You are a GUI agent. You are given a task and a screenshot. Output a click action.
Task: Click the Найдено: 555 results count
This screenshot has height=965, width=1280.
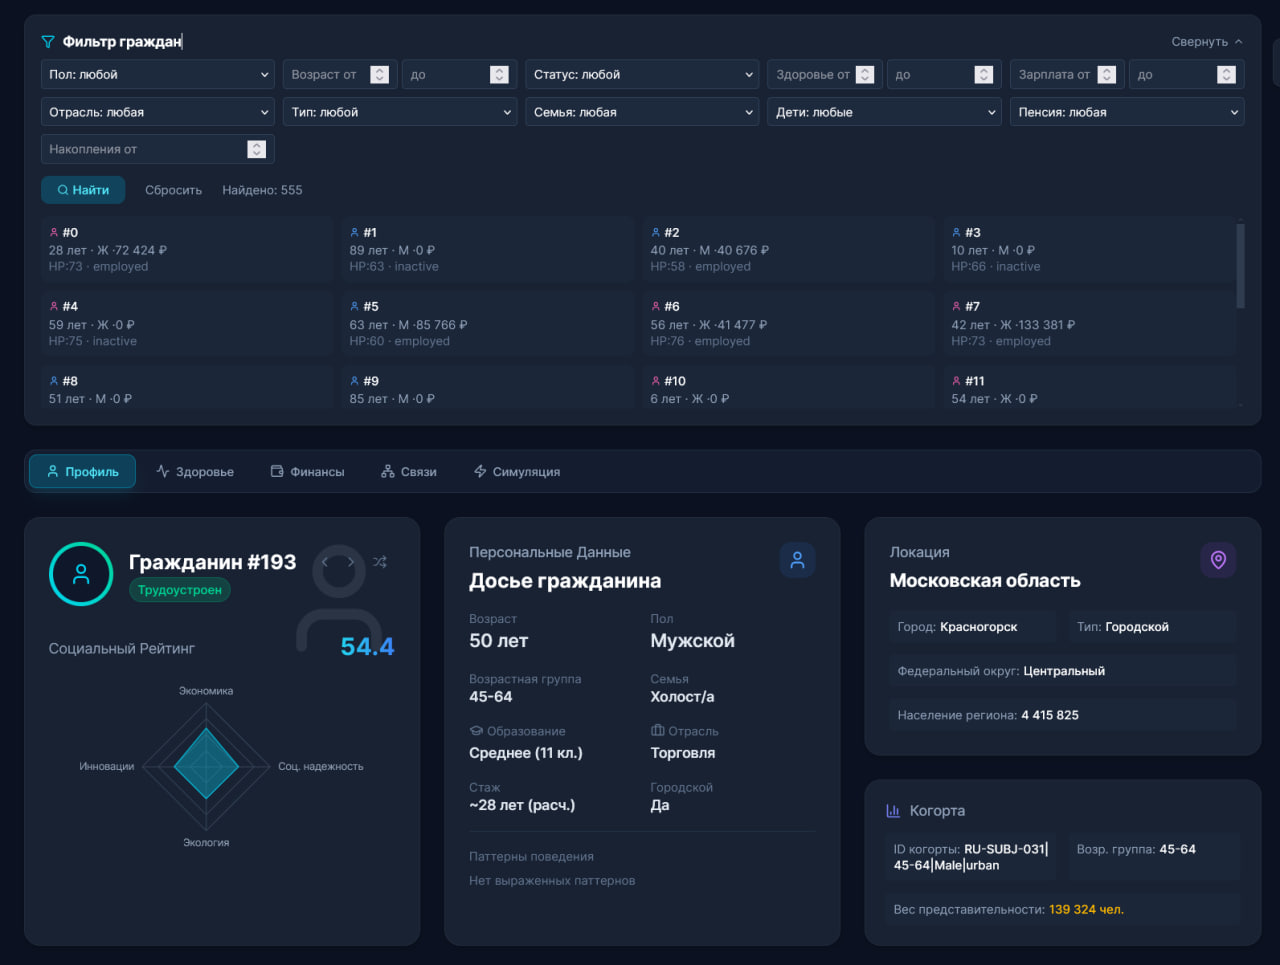click(262, 190)
